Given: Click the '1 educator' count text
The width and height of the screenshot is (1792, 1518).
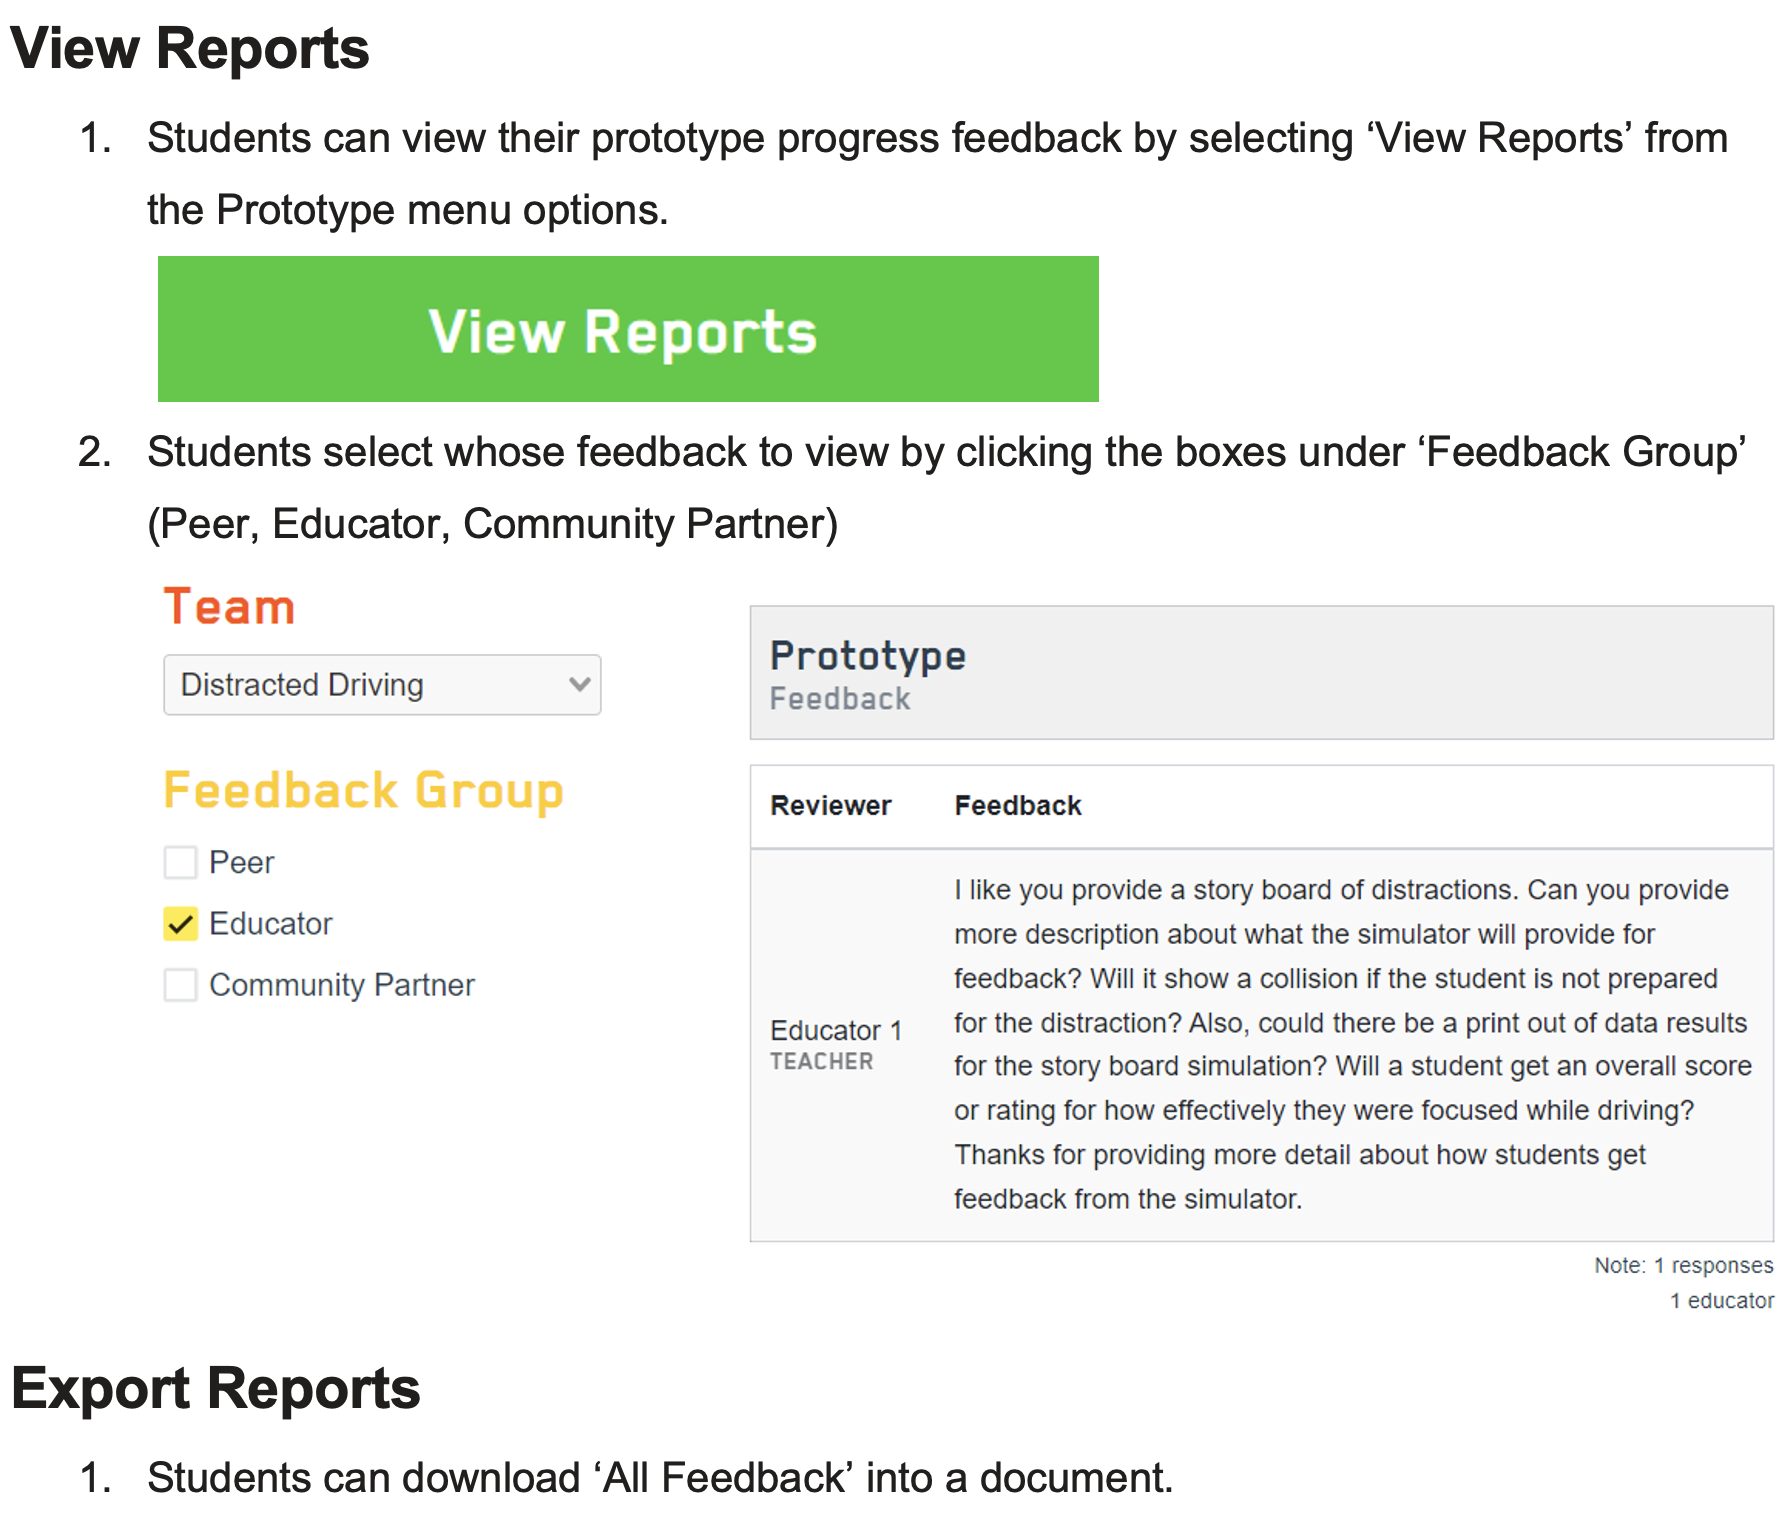Looking at the screenshot, I should point(1721,1301).
